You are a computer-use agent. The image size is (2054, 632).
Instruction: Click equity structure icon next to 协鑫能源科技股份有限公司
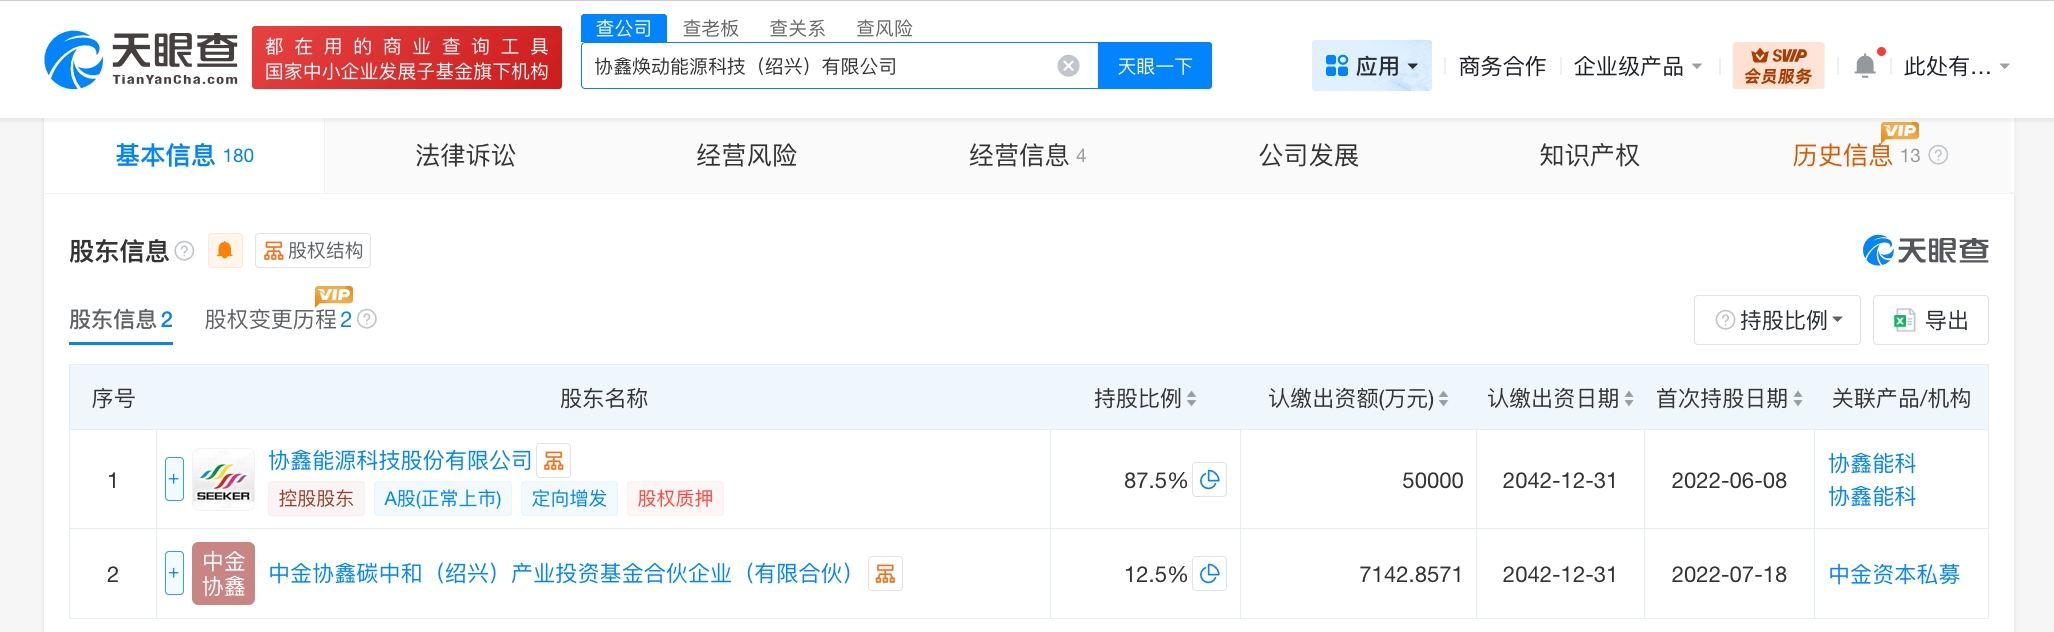[x=554, y=461]
